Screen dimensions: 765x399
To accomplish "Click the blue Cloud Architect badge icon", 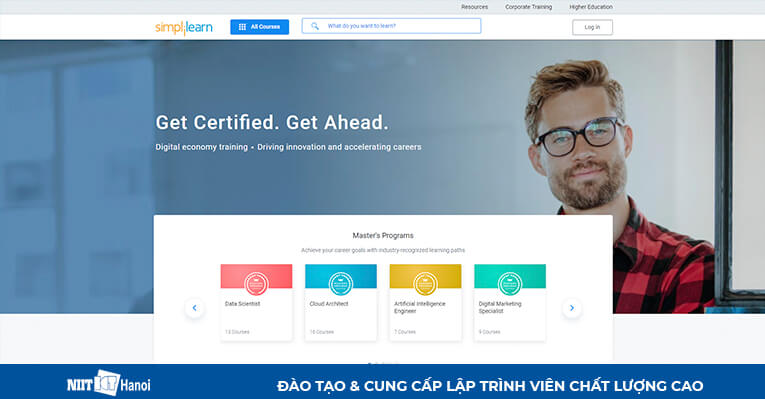I will pyautogui.click(x=341, y=284).
